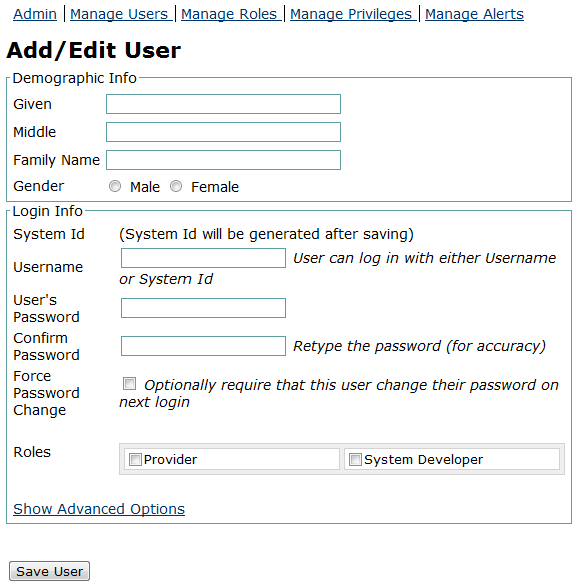
Task: Click the Confirm Password field
Action: click(x=203, y=346)
